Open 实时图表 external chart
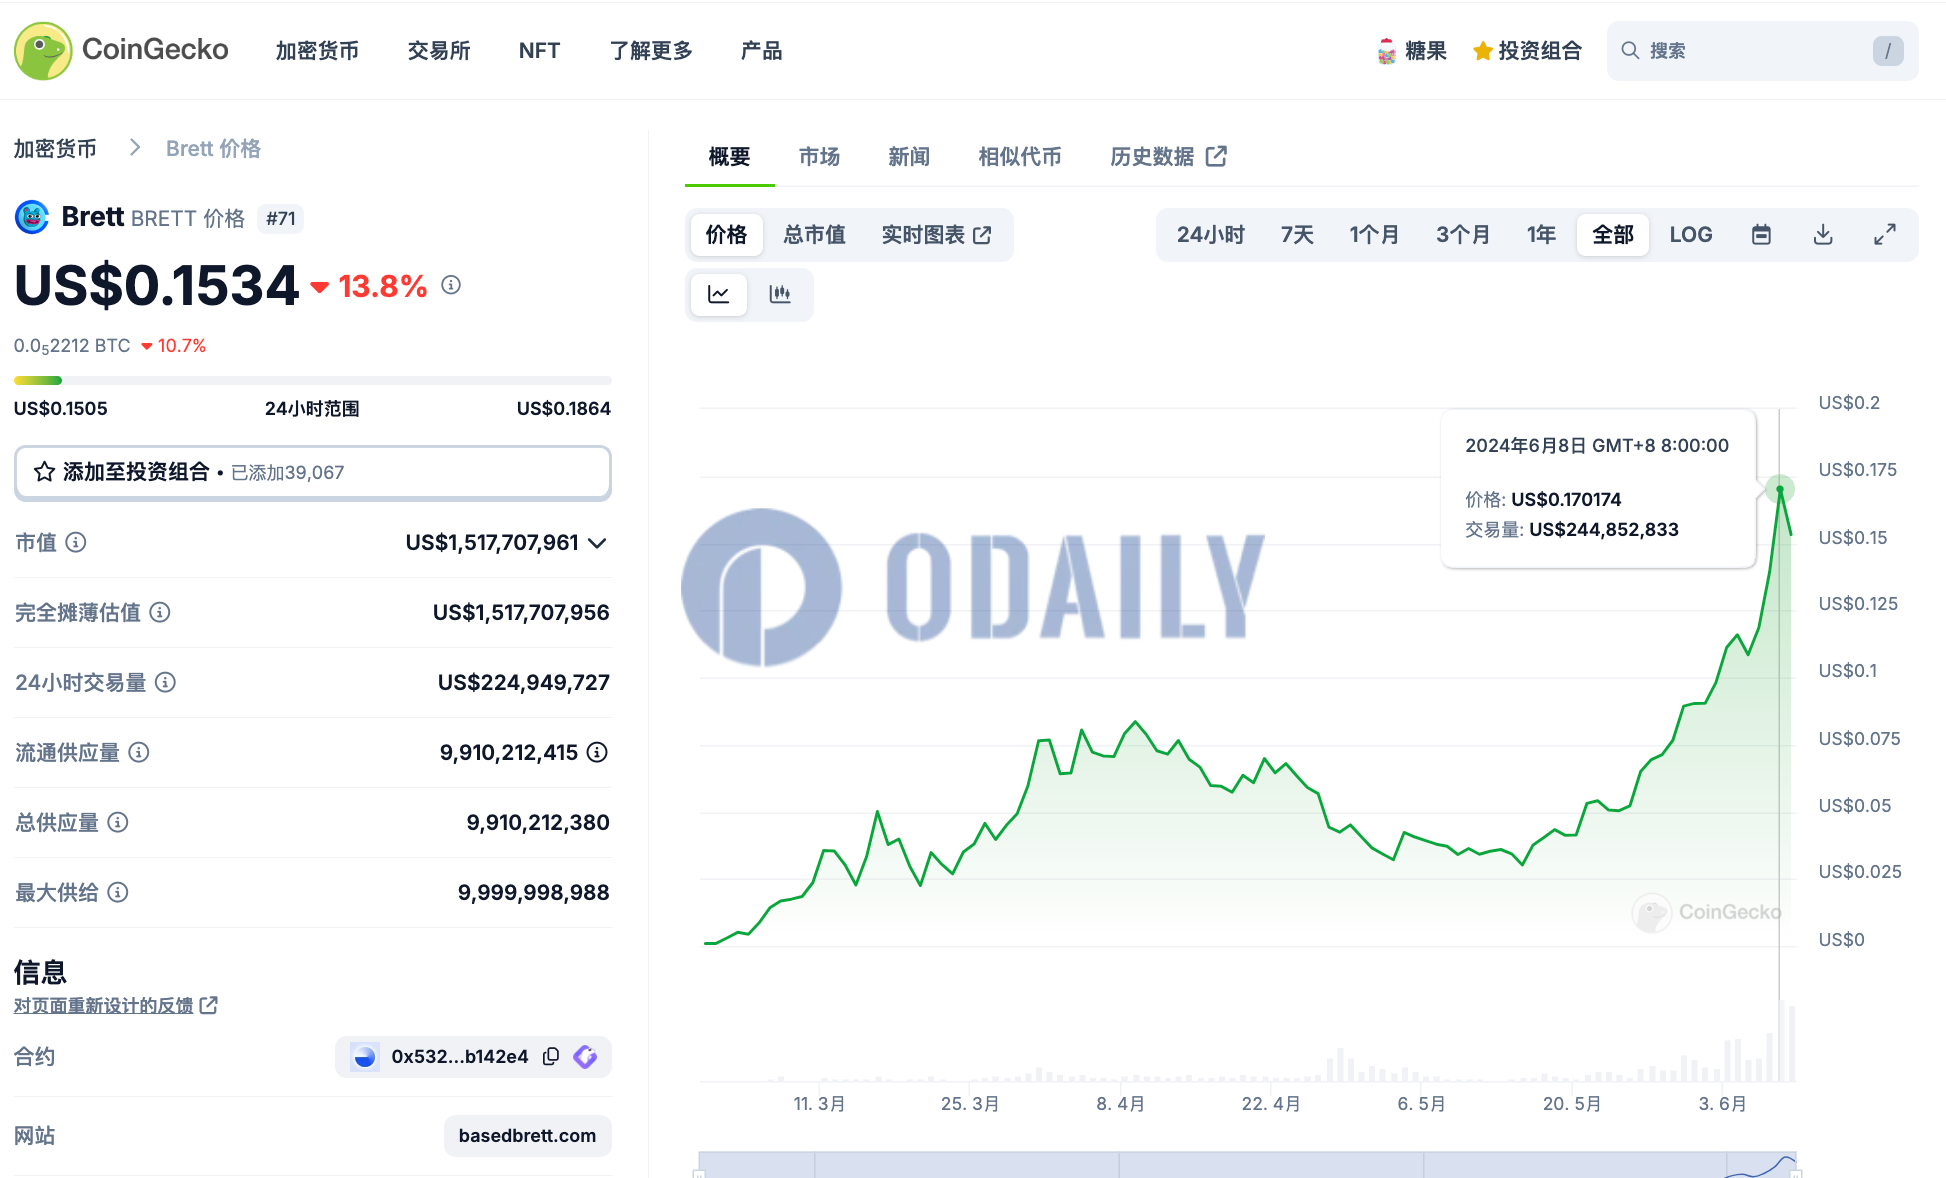This screenshot has height=1178, width=1946. pos(936,235)
